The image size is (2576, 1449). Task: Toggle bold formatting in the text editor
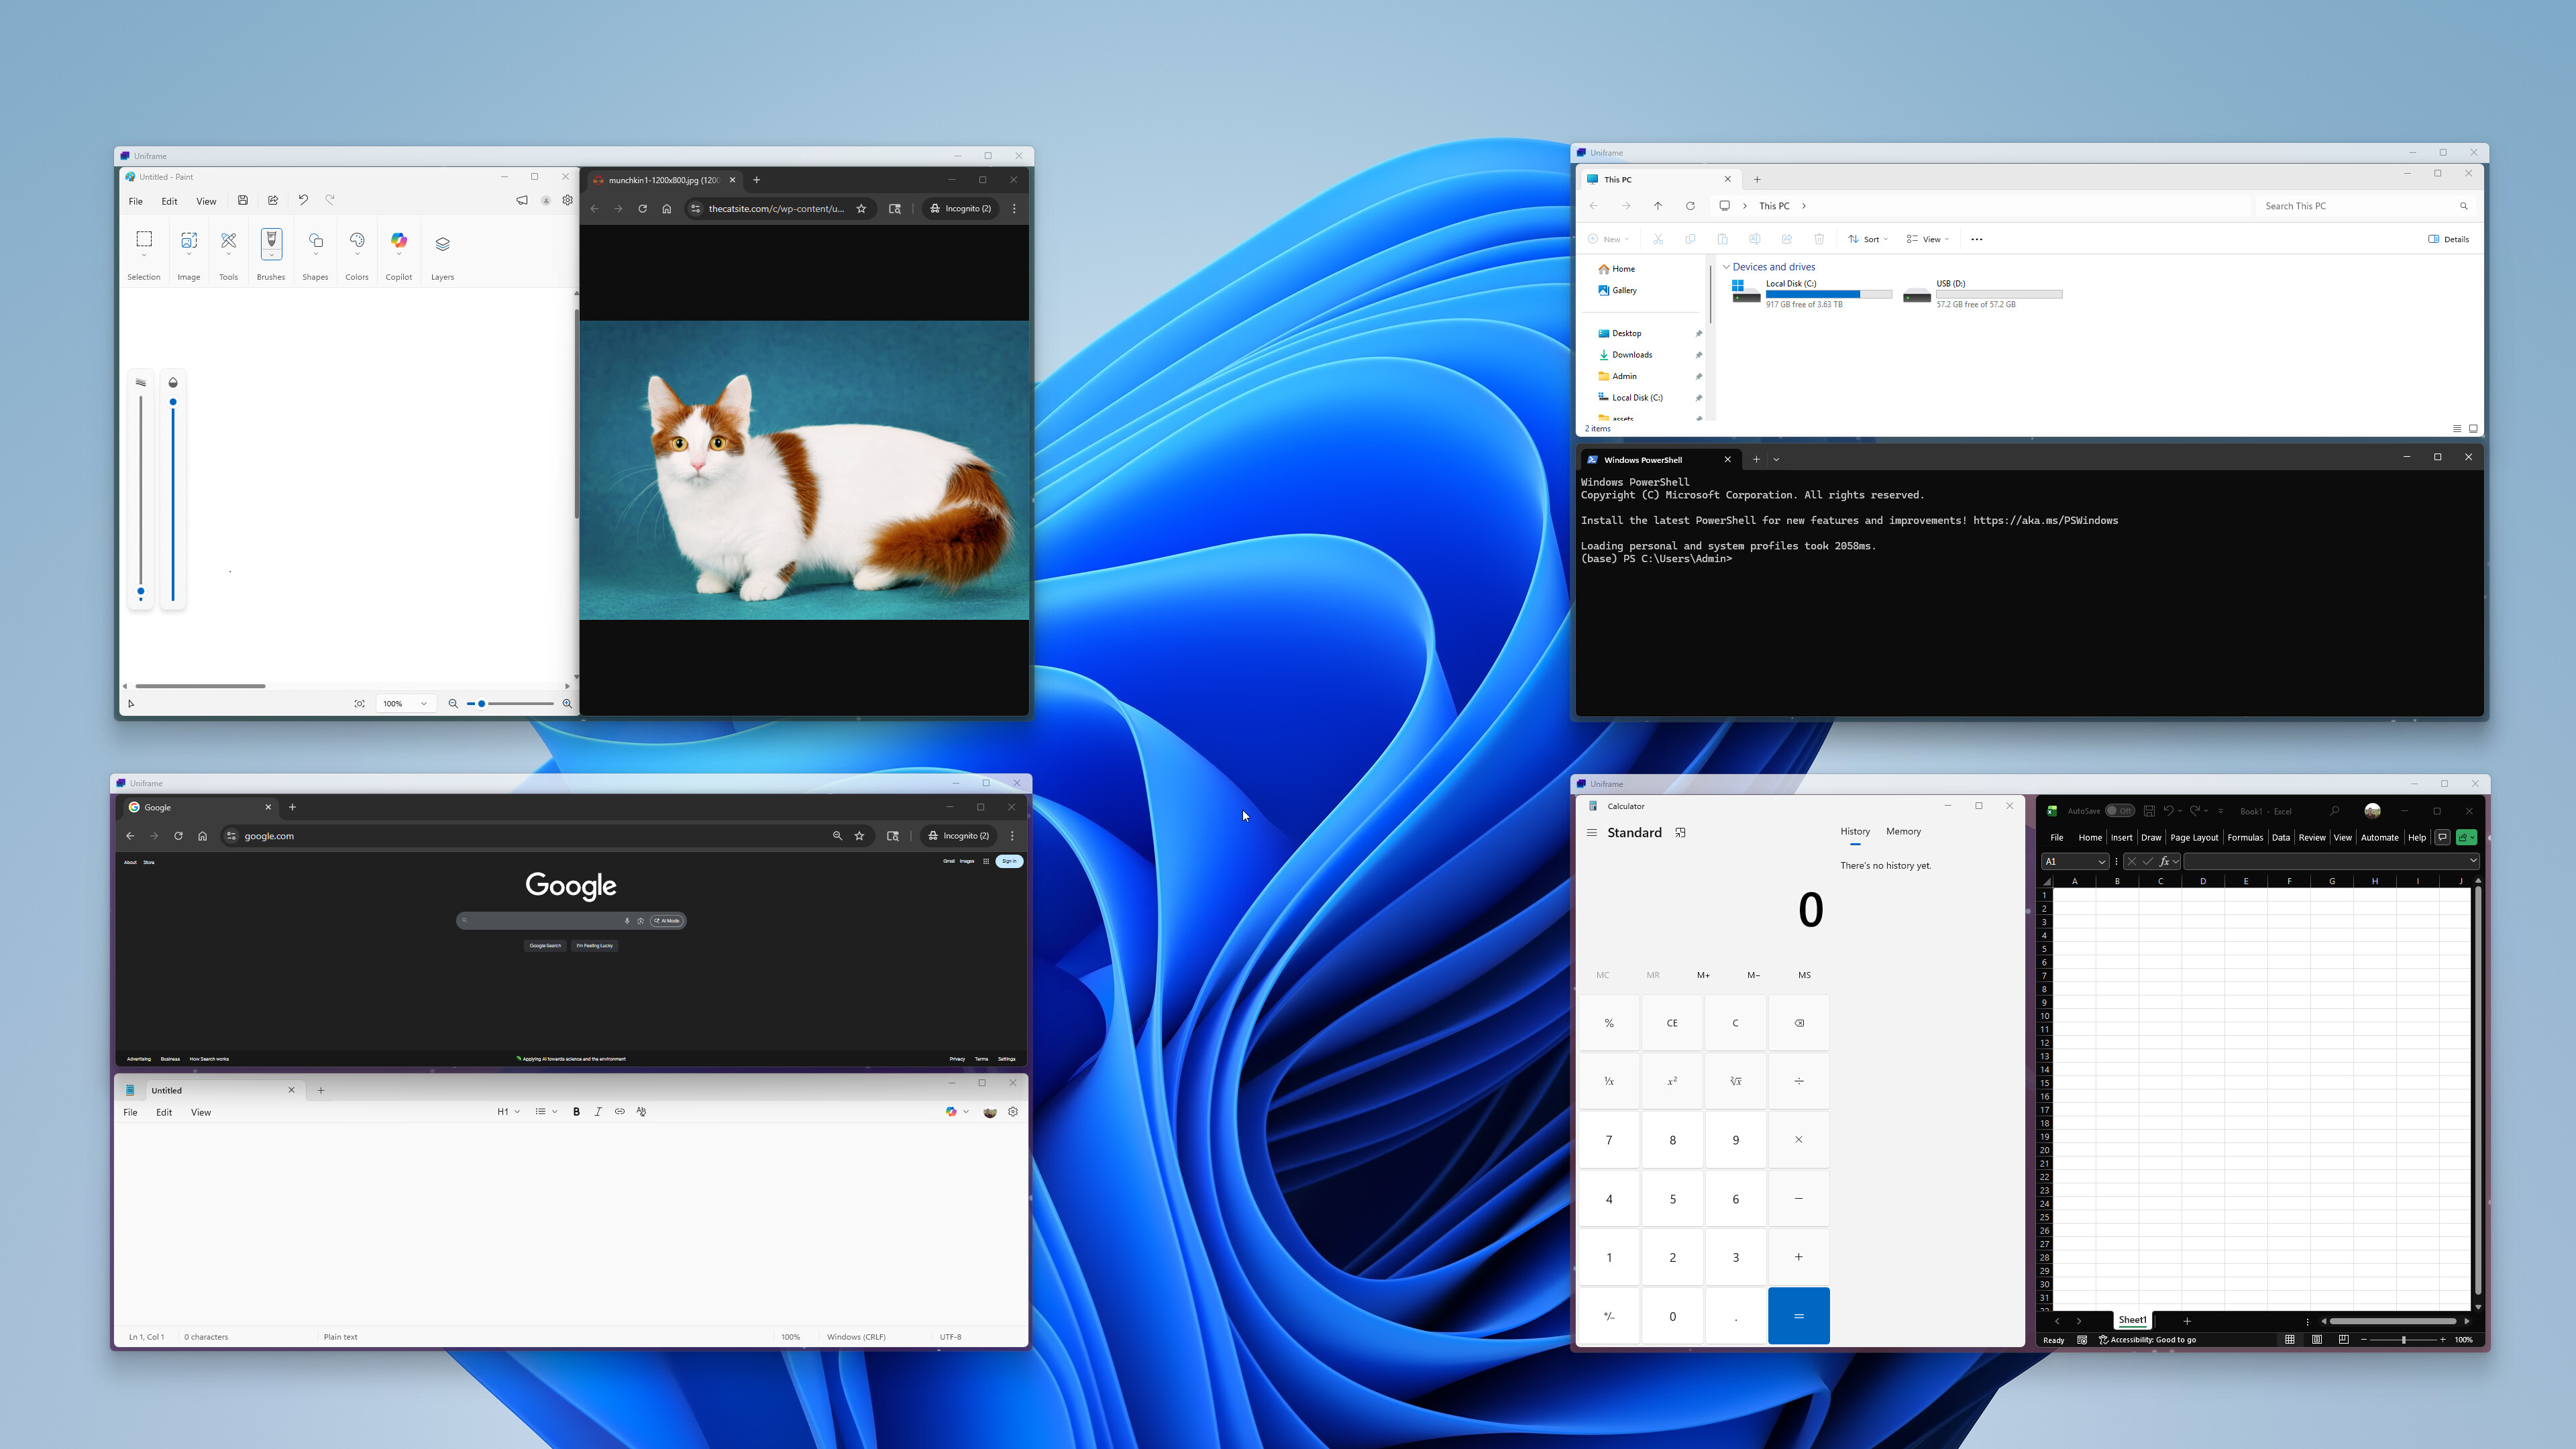point(577,1111)
